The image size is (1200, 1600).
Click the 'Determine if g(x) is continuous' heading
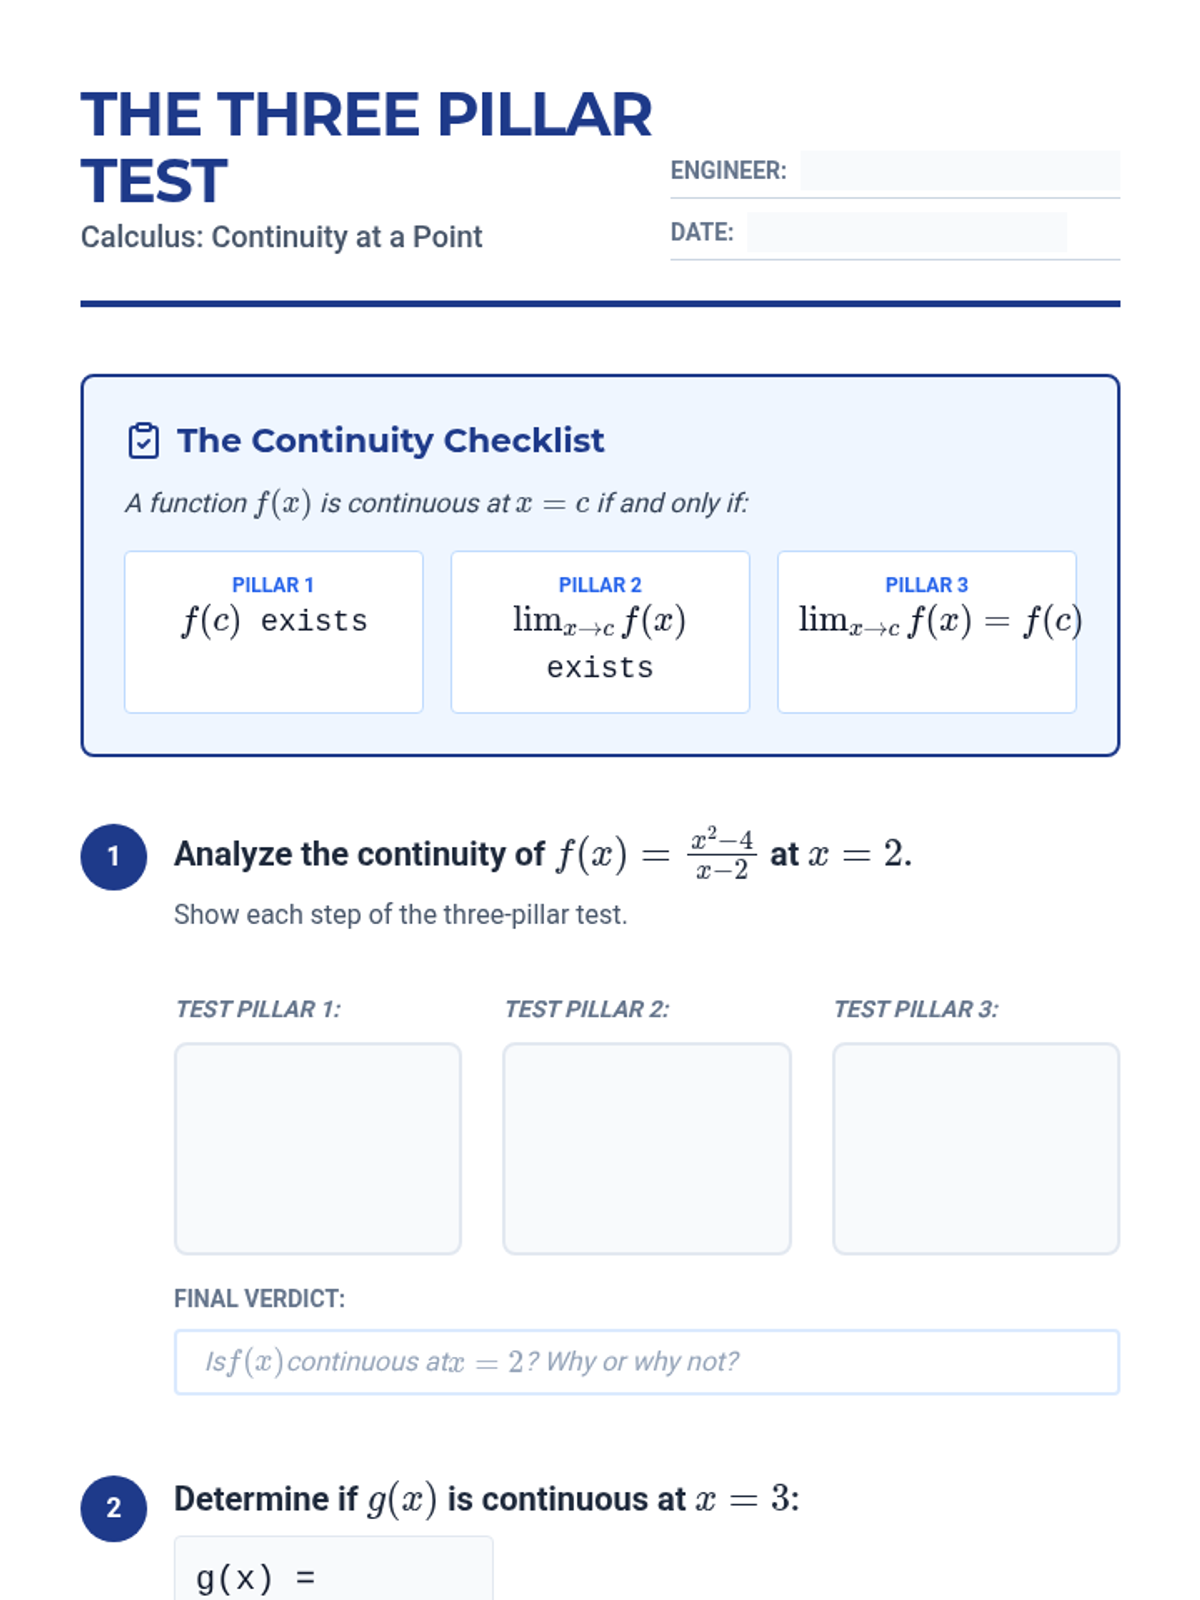[486, 1499]
